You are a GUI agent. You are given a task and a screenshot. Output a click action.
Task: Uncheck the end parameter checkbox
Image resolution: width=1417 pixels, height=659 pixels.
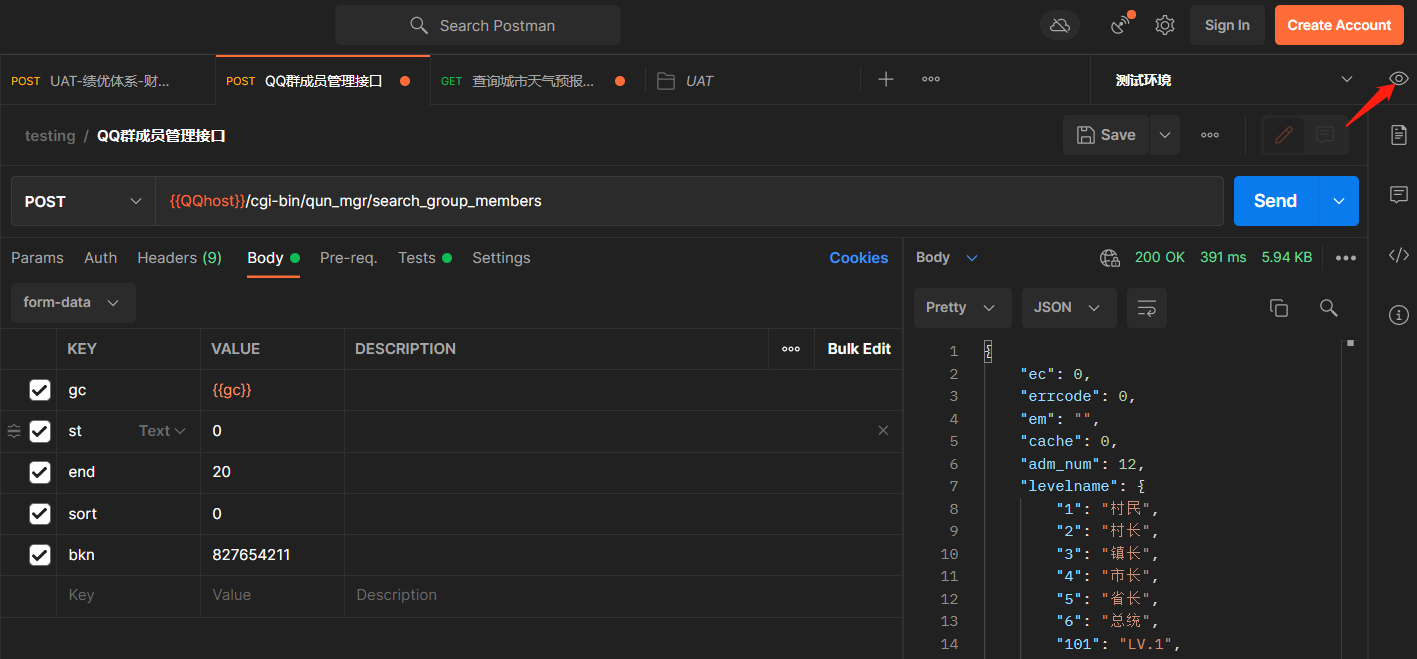(x=40, y=472)
